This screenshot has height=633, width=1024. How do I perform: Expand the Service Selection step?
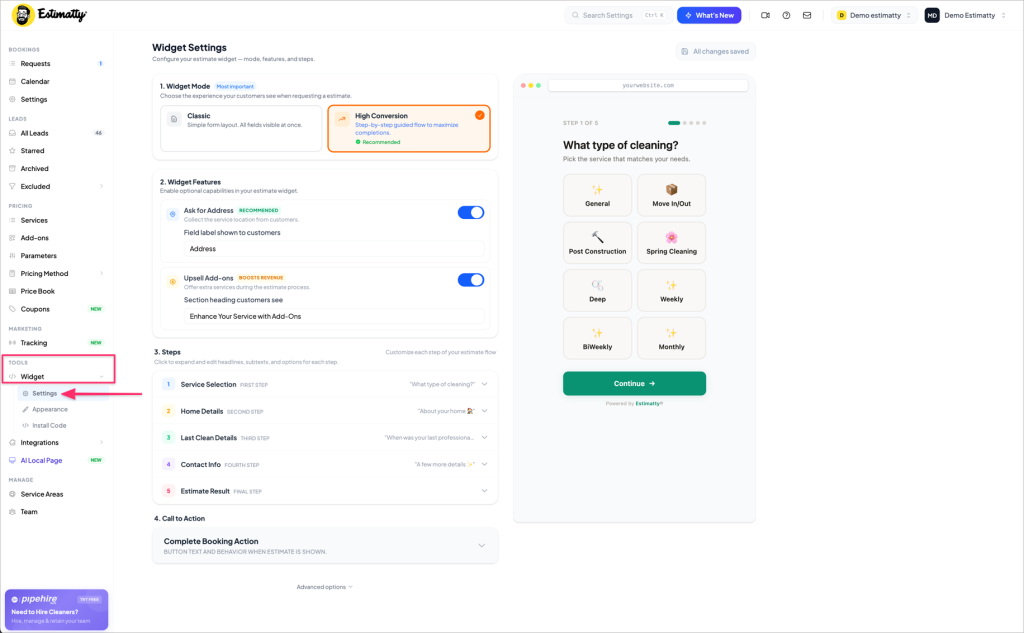(x=325, y=384)
